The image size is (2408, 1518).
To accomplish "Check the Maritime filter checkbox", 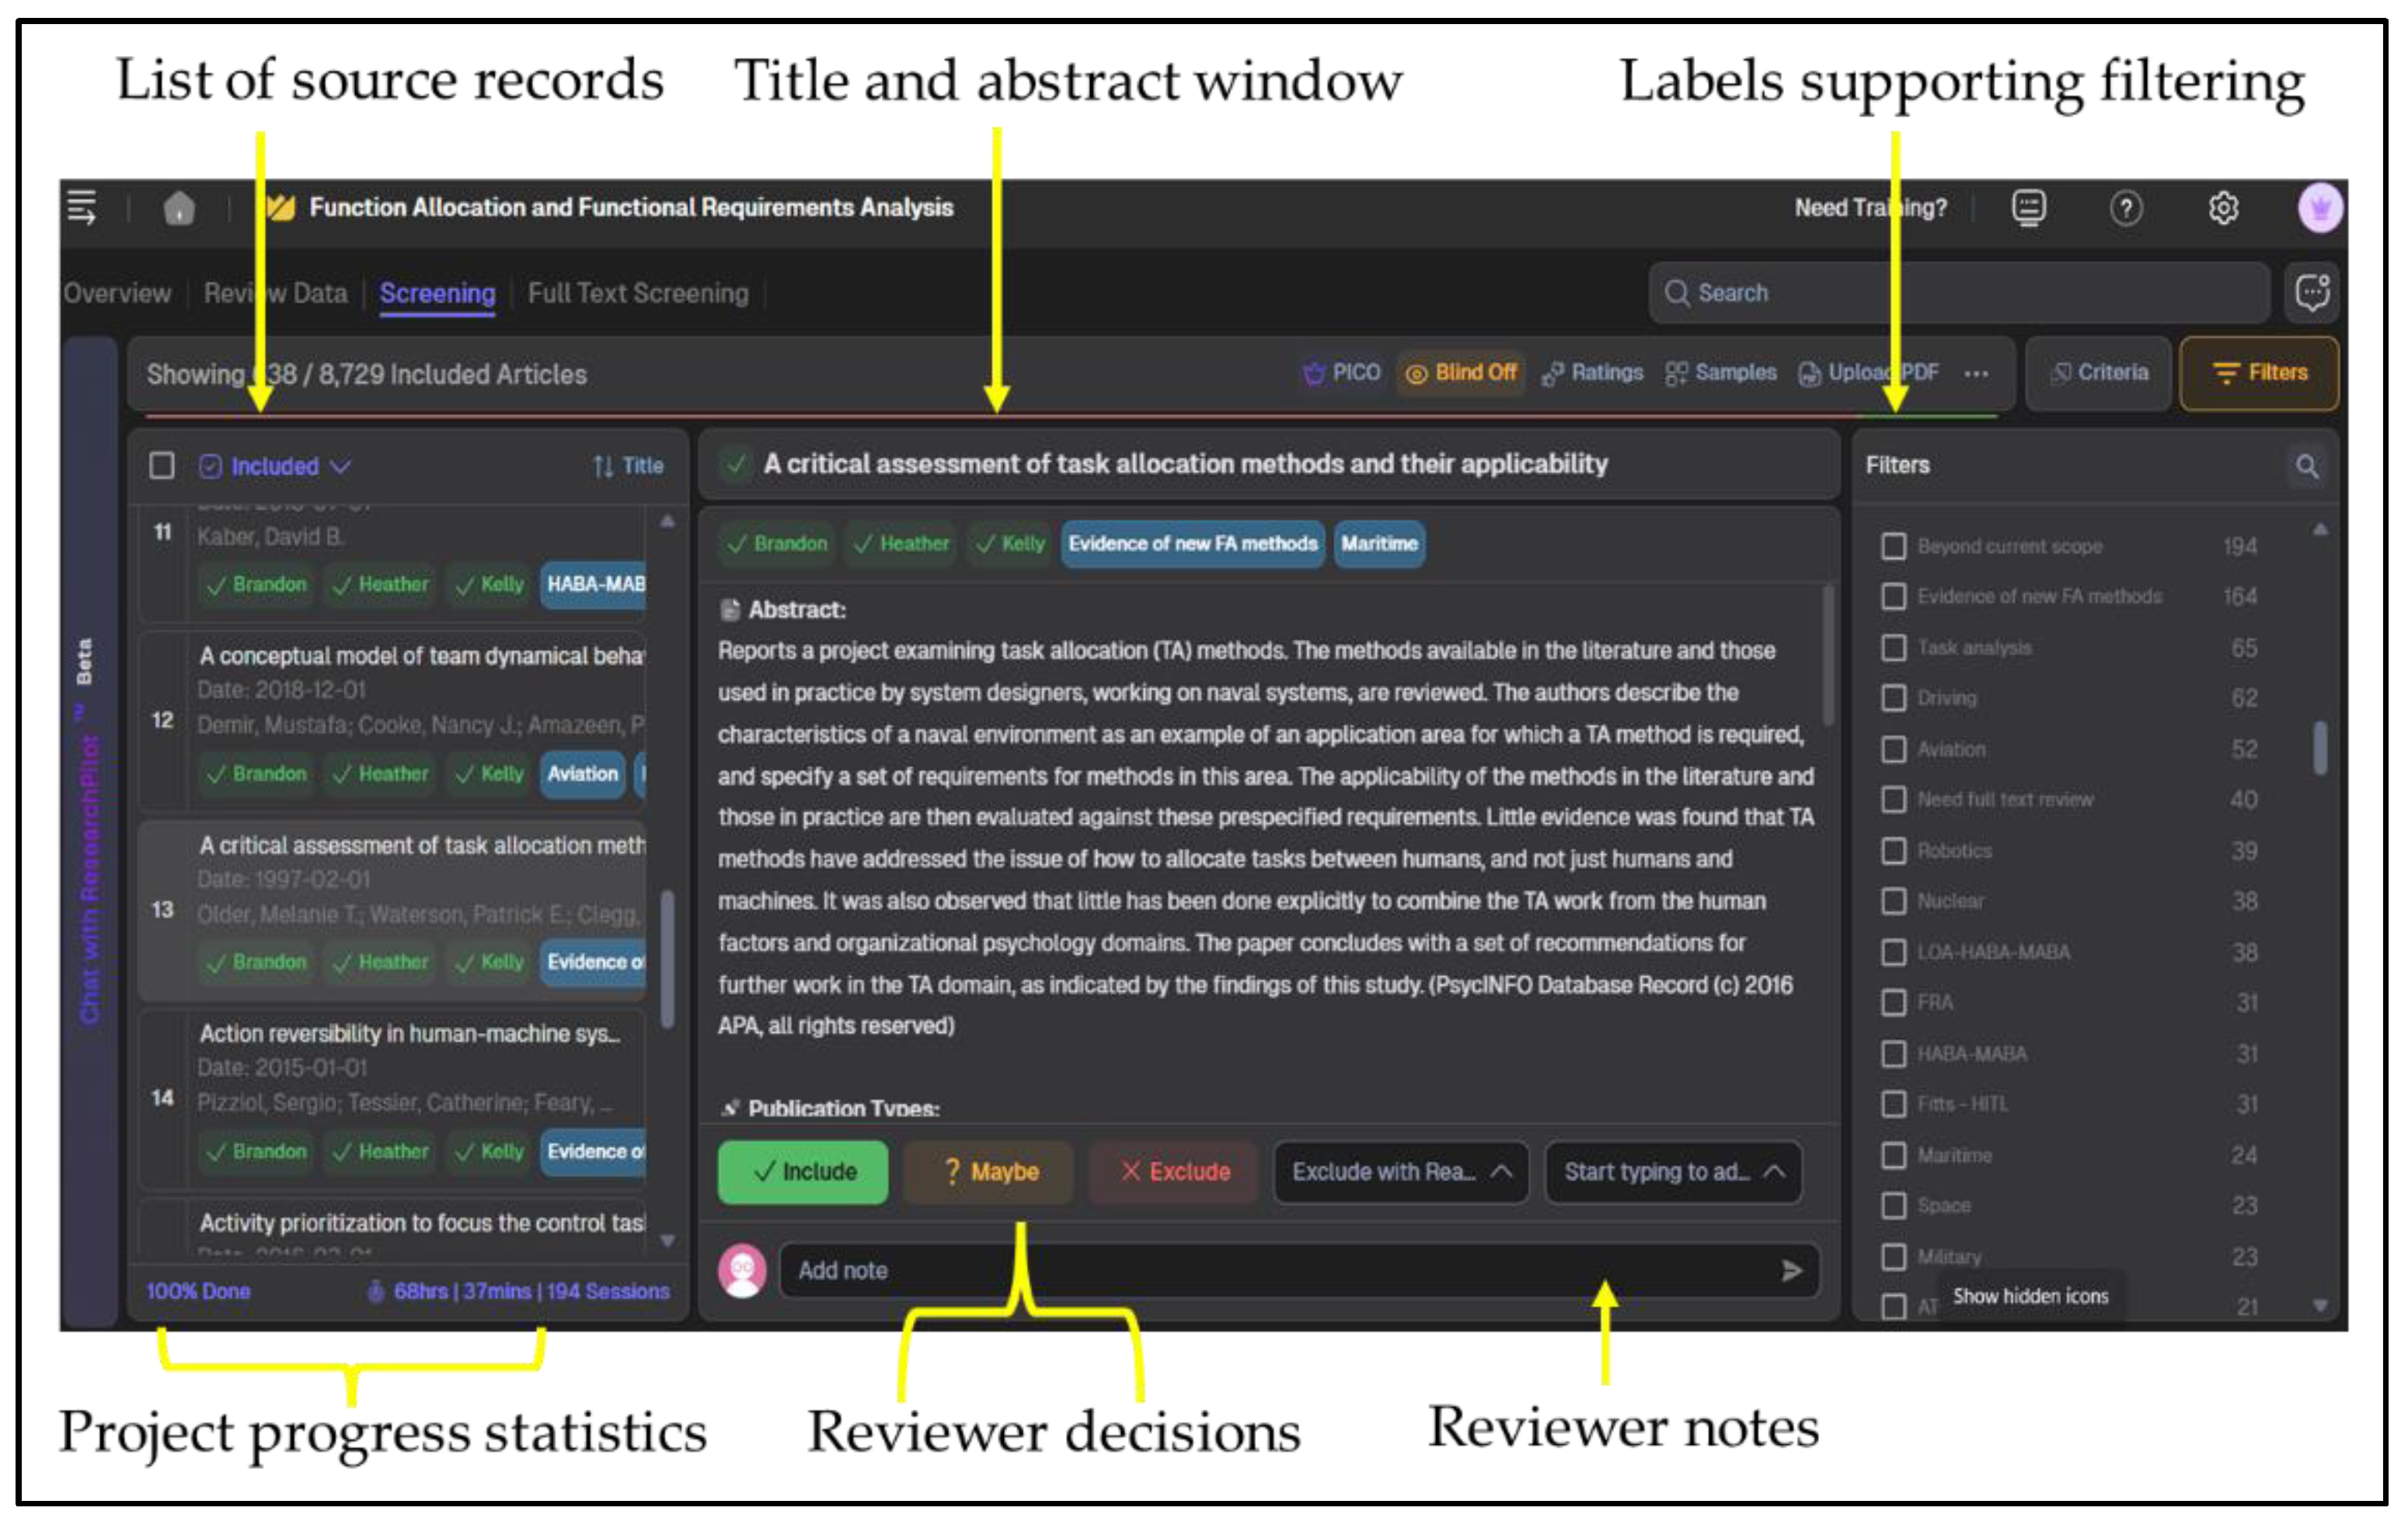I will (x=1893, y=1156).
